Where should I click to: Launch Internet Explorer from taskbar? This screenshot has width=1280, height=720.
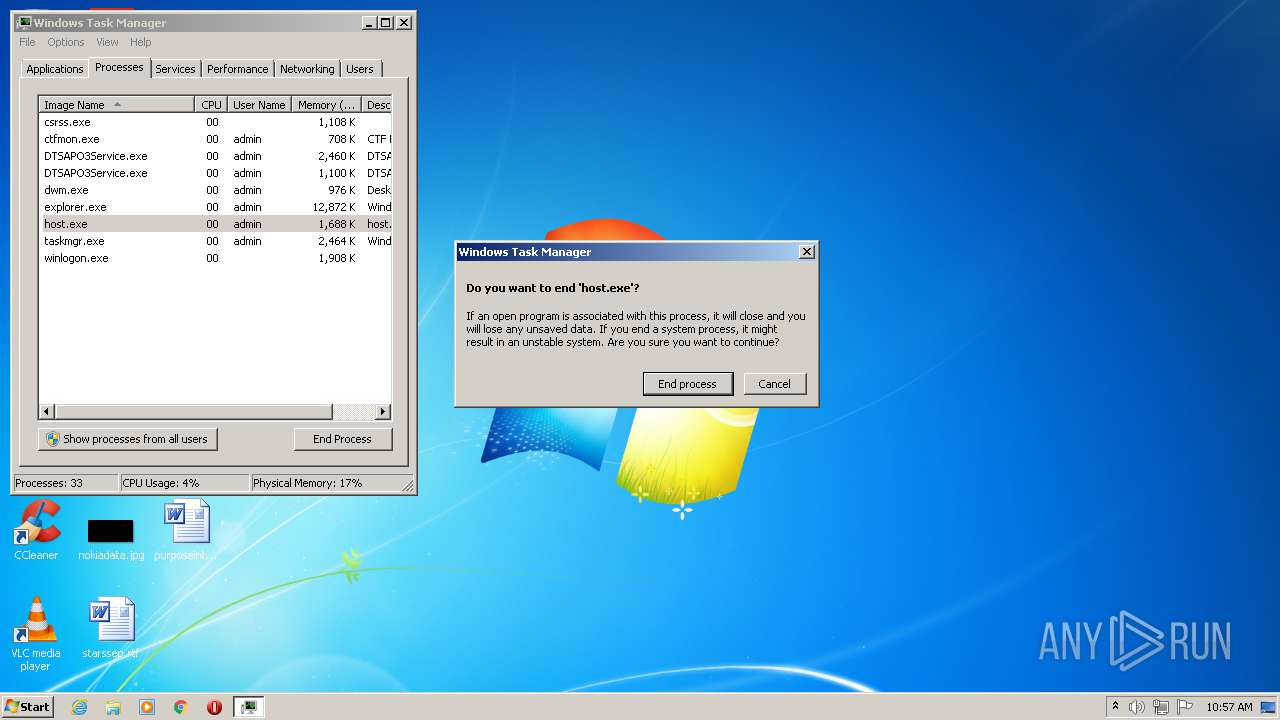click(x=80, y=707)
